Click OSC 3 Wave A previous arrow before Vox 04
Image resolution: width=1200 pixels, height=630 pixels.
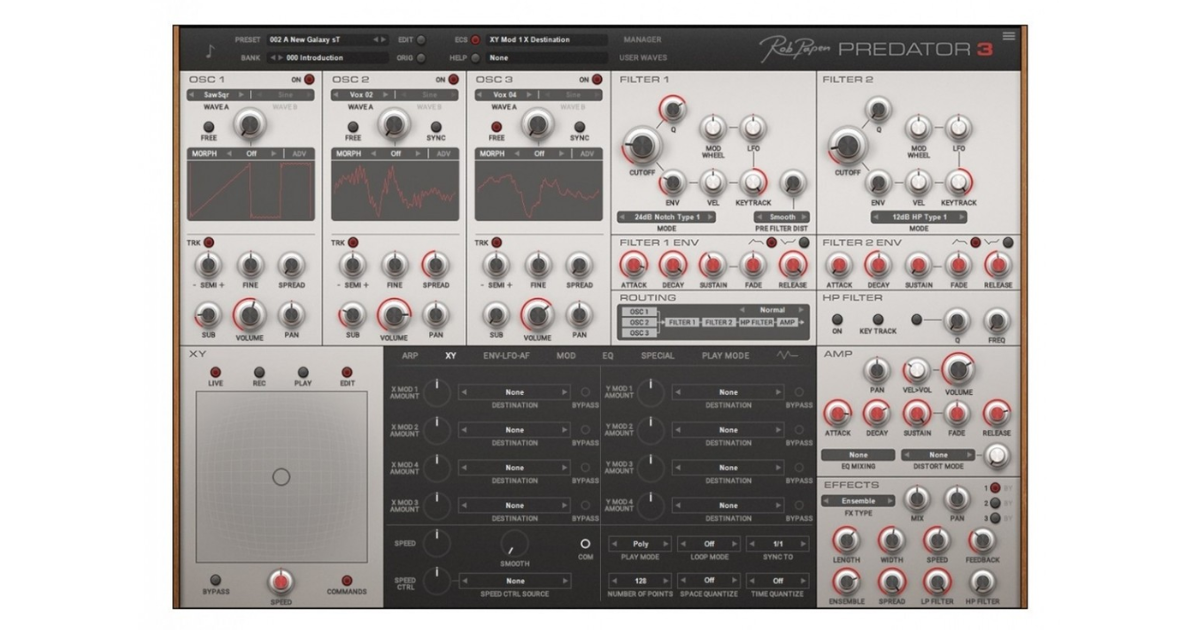pyautogui.click(x=480, y=95)
